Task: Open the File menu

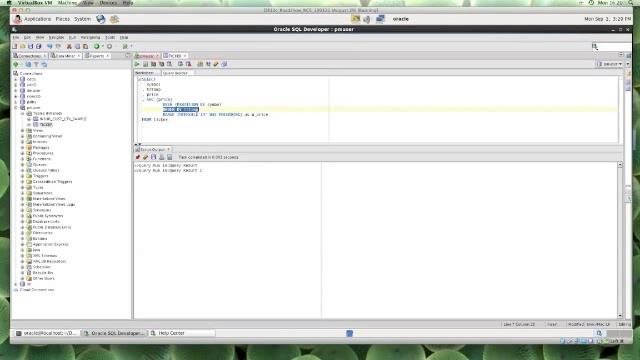Action: [x=16, y=38]
